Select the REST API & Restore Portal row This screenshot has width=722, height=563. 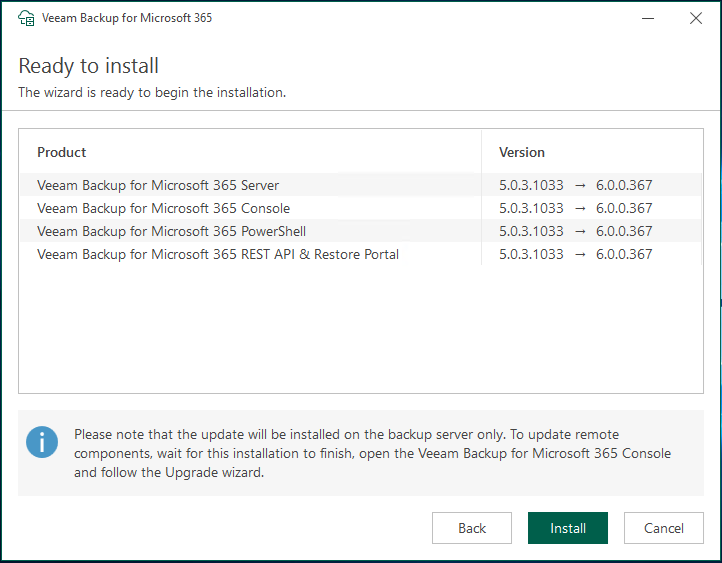(361, 254)
